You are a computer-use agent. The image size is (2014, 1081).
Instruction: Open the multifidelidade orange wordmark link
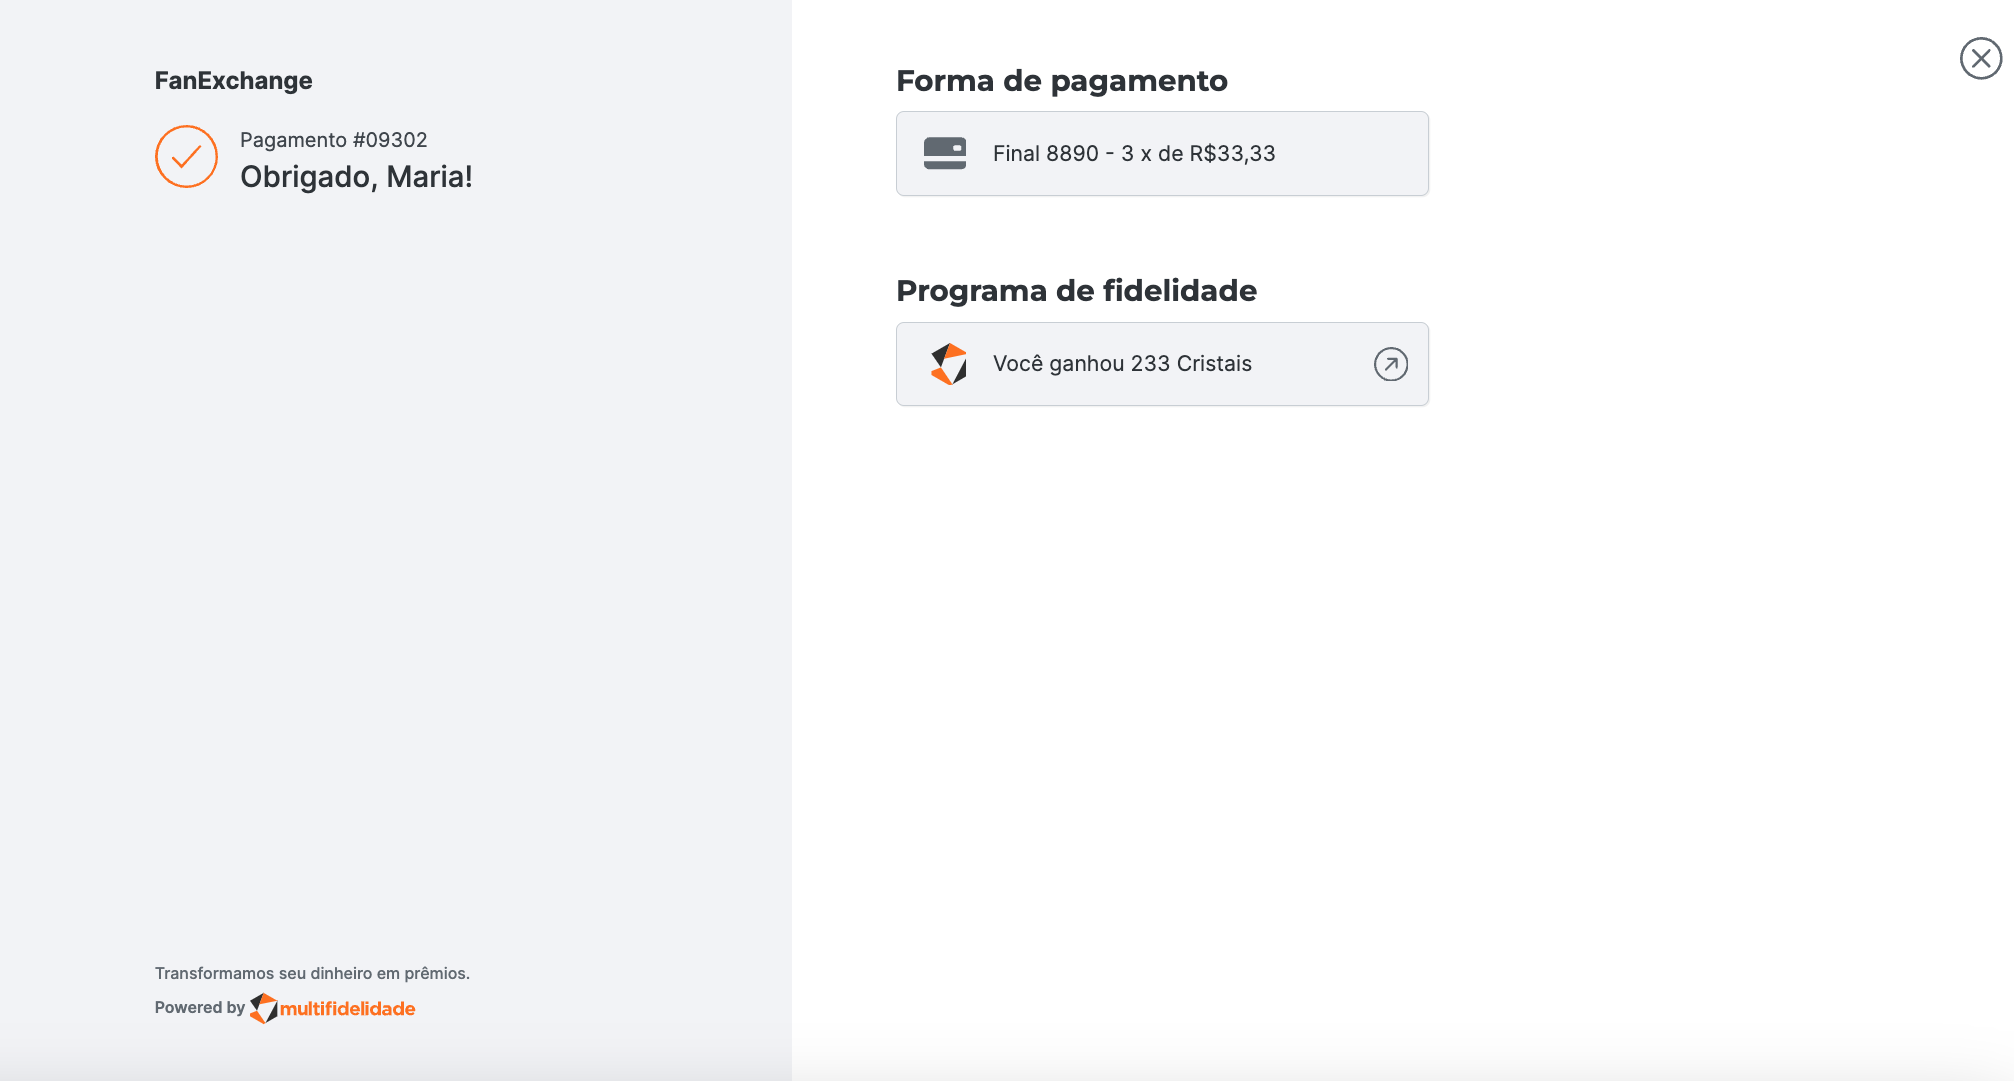click(x=347, y=1008)
